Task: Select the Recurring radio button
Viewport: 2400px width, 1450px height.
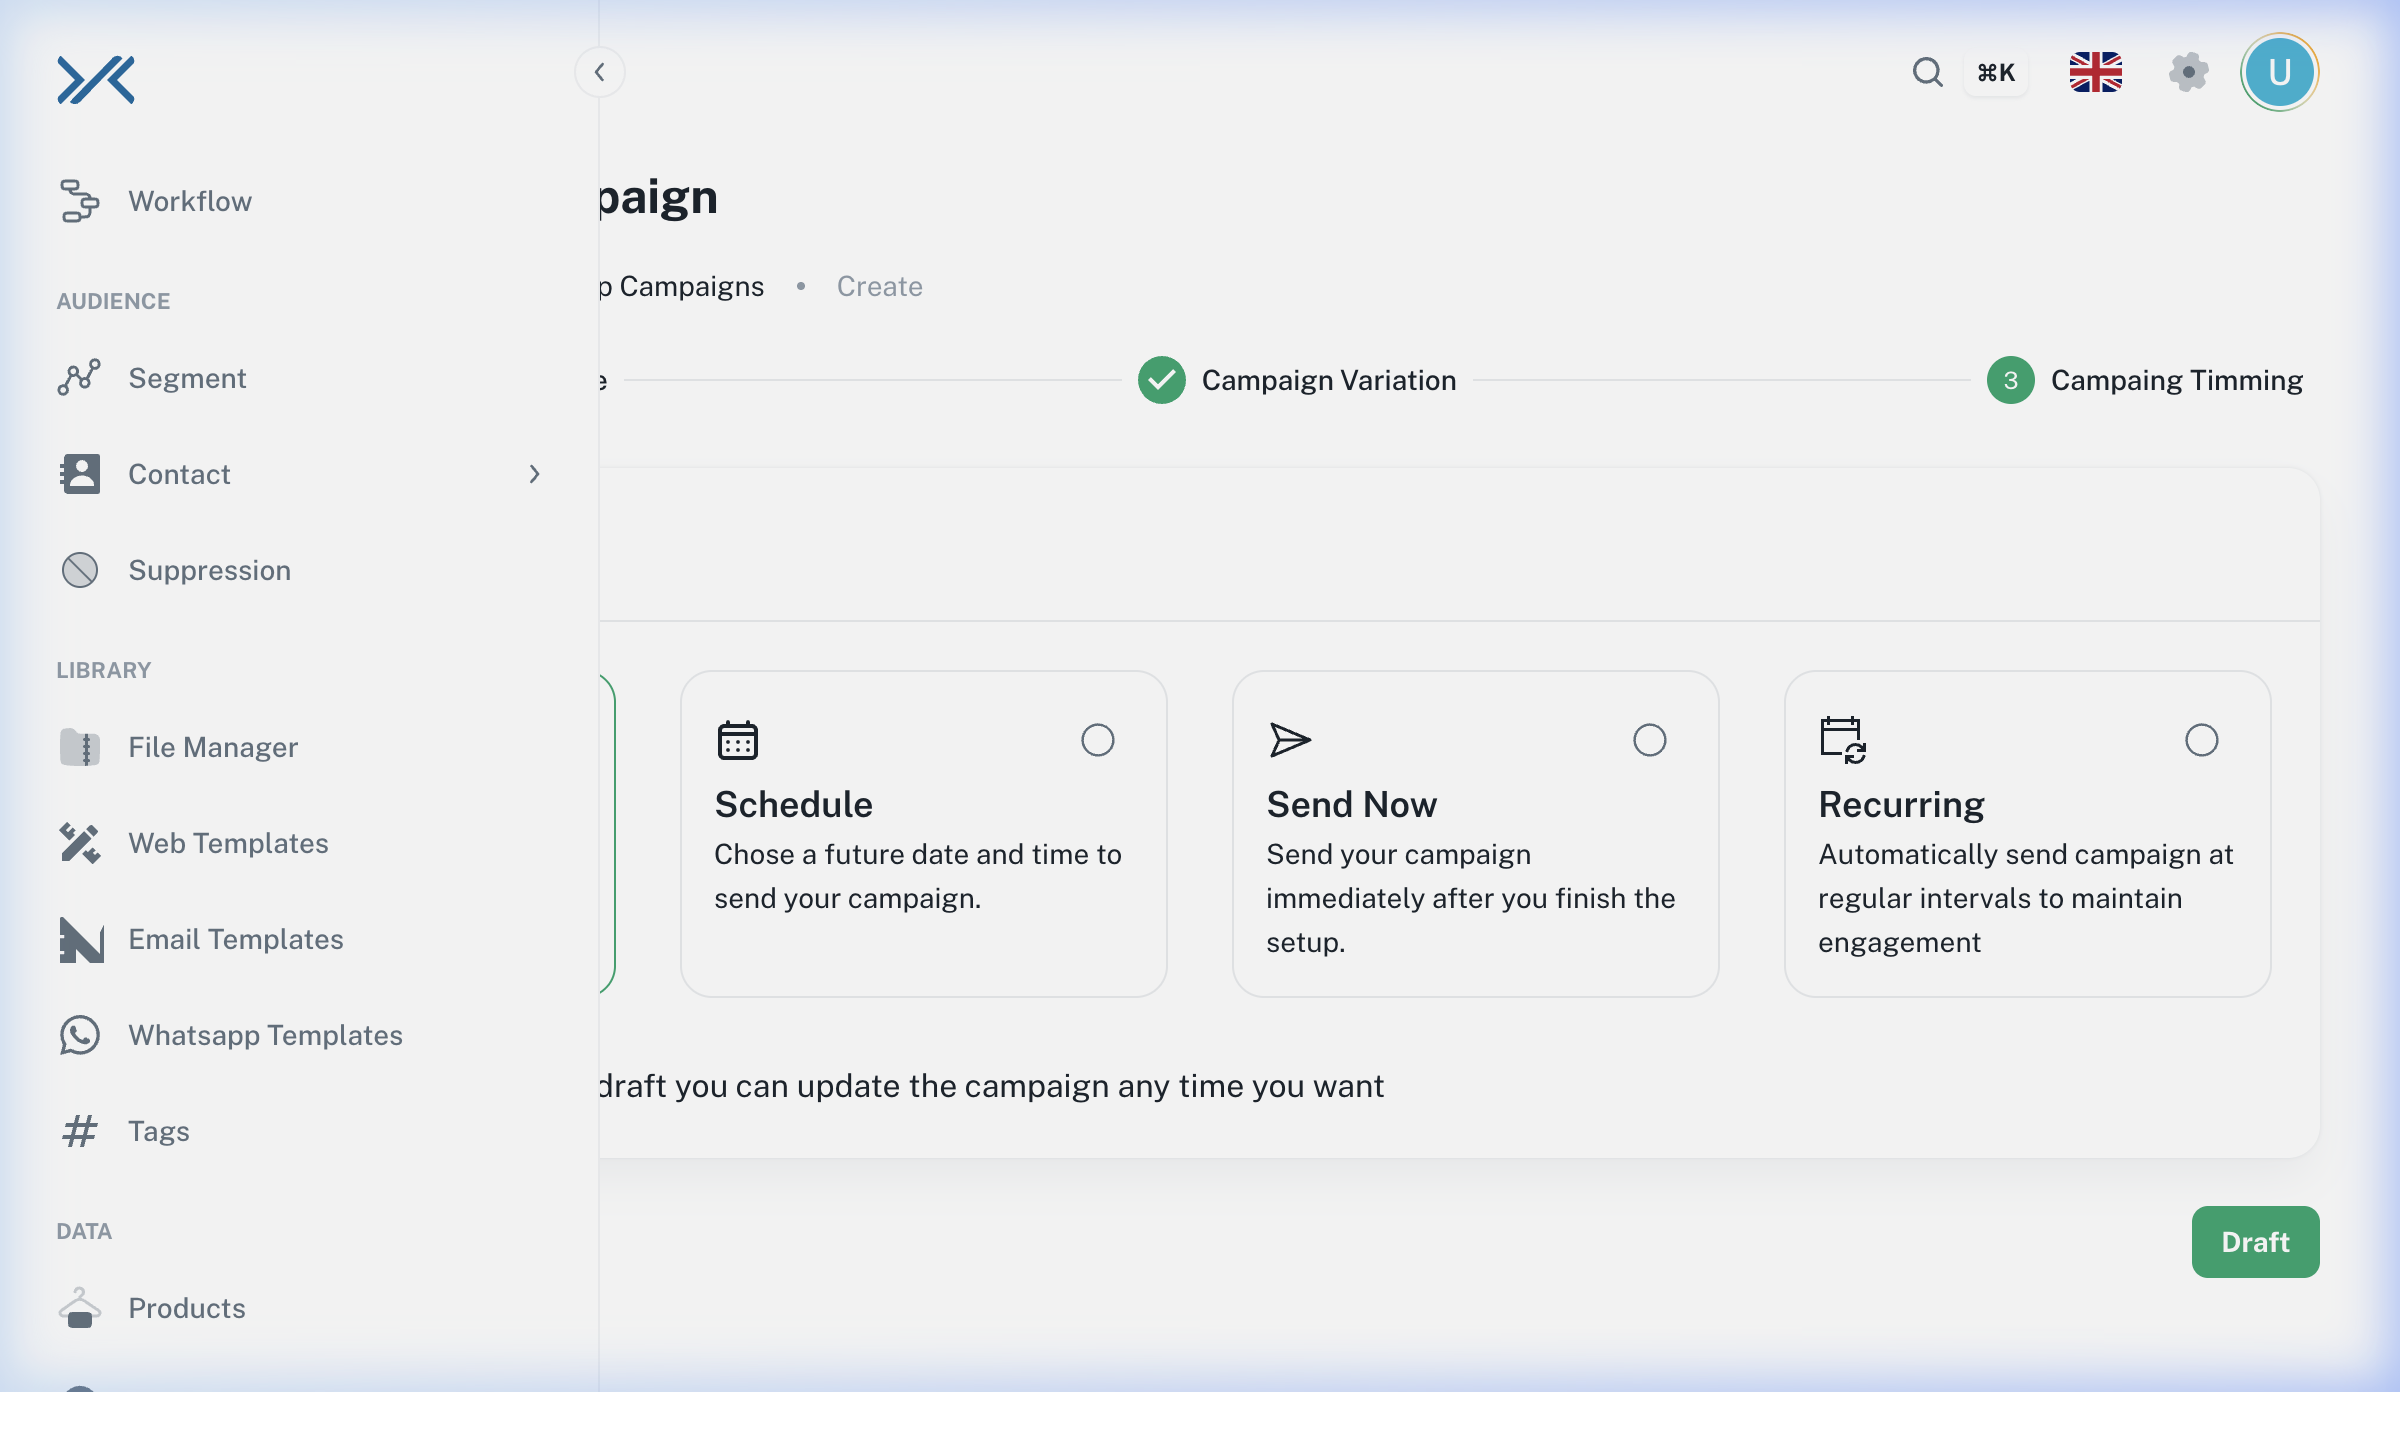Action: click(x=2202, y=740)
